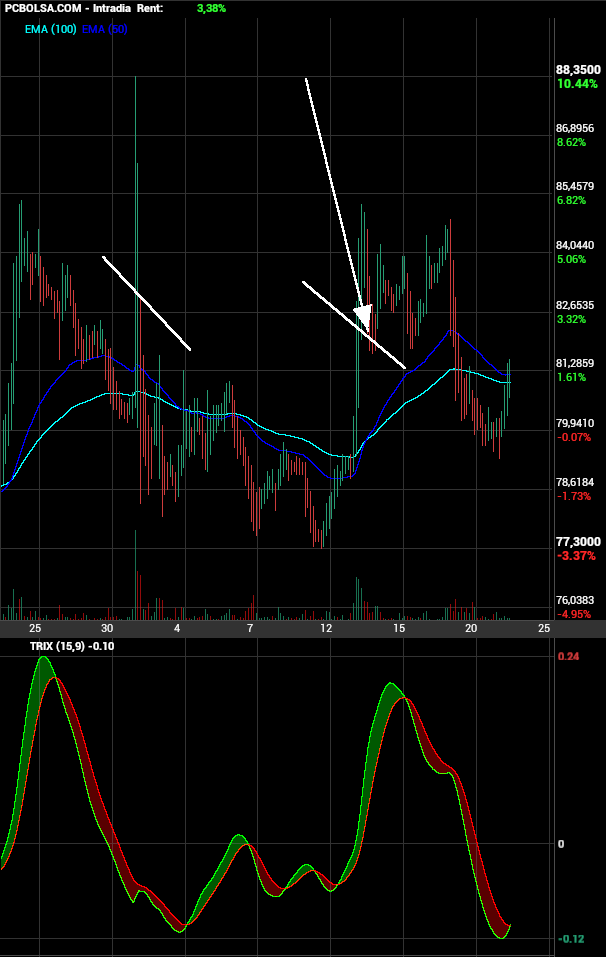Click the Rent: label
This screenshot has width=606, height=957.
point(150,9)
